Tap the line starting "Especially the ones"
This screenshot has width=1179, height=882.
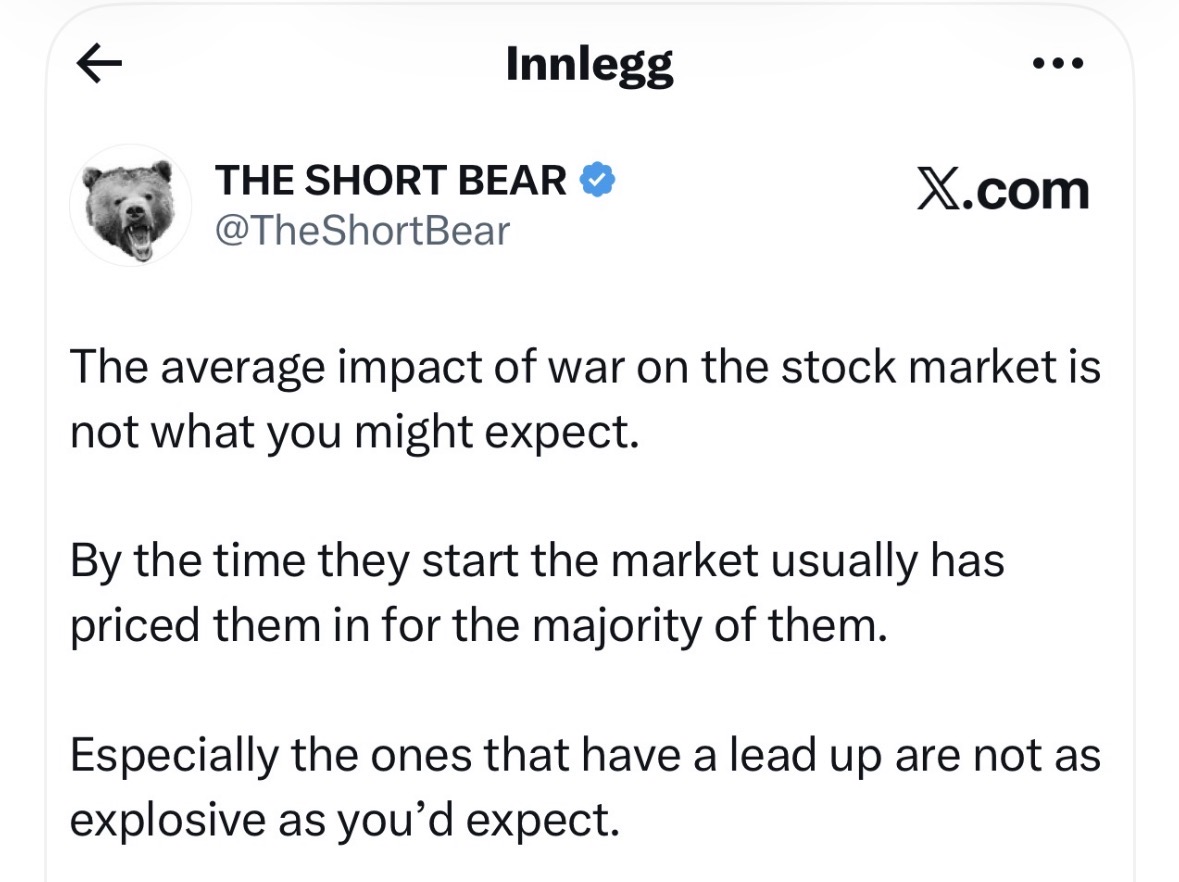tap(585, 756)
